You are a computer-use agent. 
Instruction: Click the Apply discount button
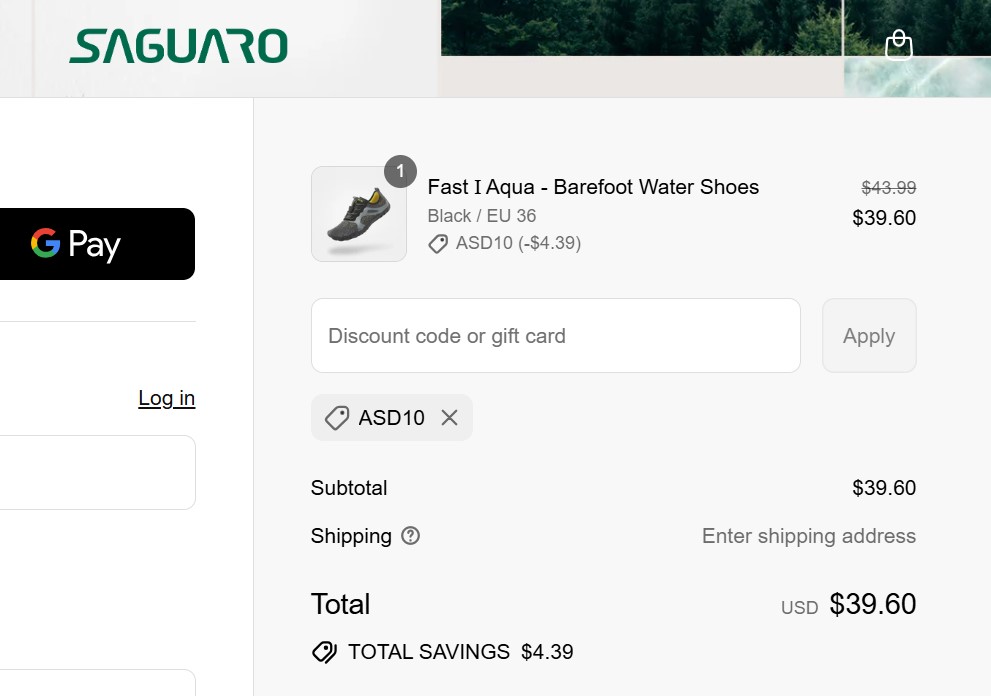pos(868,335)
